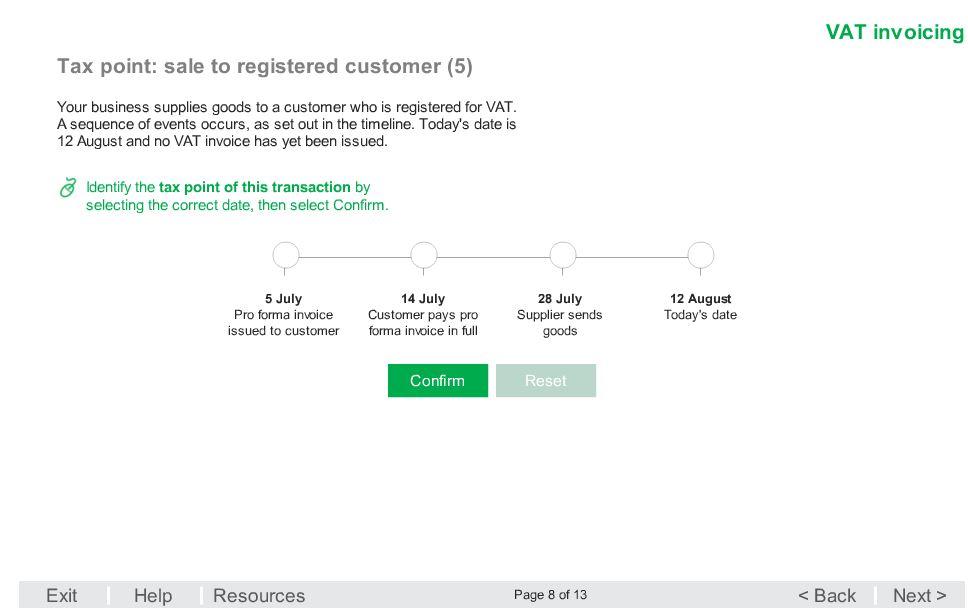Image resolution: width=968 pixels, height=616 pixels.
Task: Go to the previous page with Back
Action: [827, 596]
